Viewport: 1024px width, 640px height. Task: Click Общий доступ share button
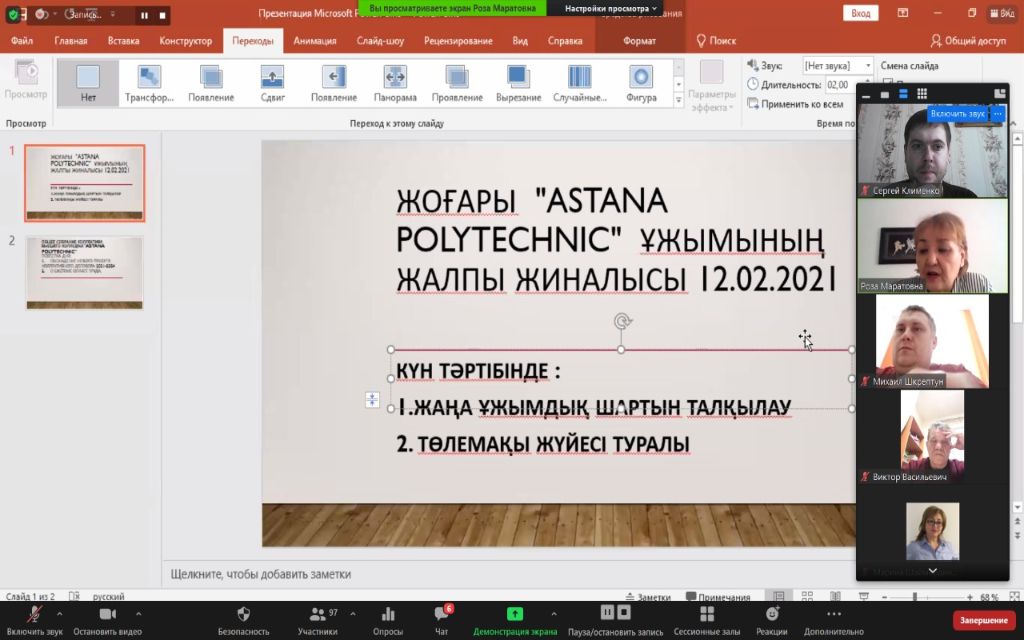(x=968, y=40)
